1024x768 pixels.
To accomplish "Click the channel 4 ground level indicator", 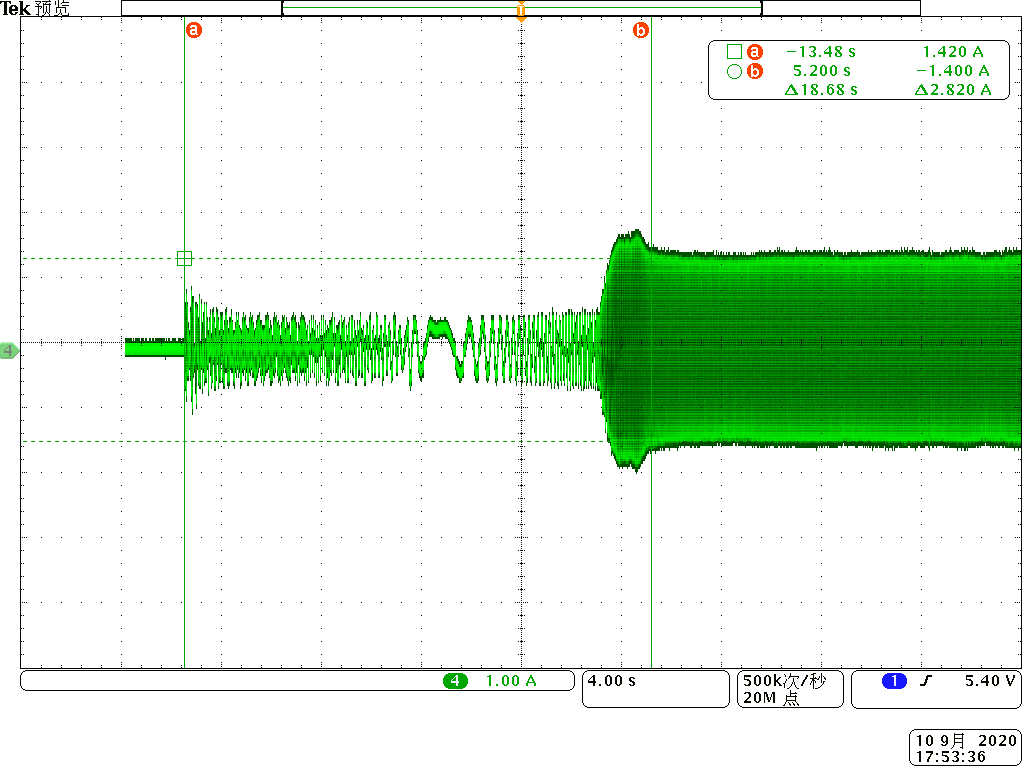I will [x=9, y=351].
